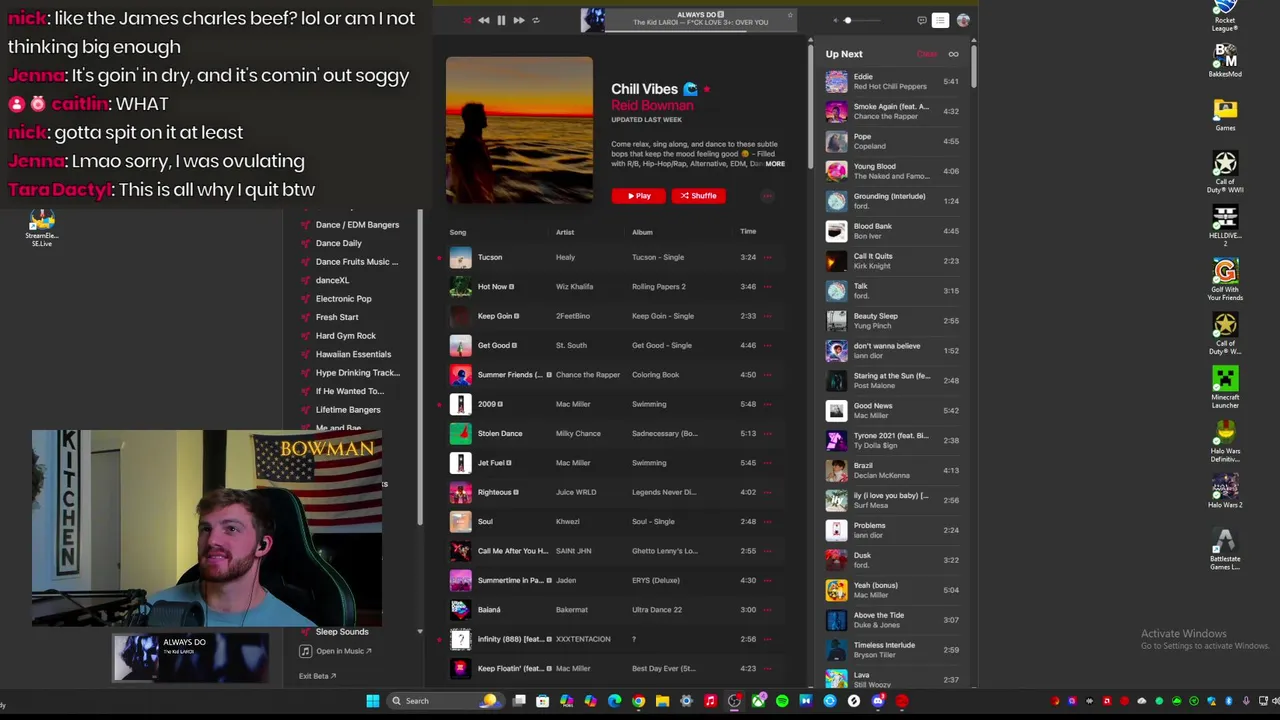
Task: Open Hard Gym Rock playlist
Action: point(346,336)
